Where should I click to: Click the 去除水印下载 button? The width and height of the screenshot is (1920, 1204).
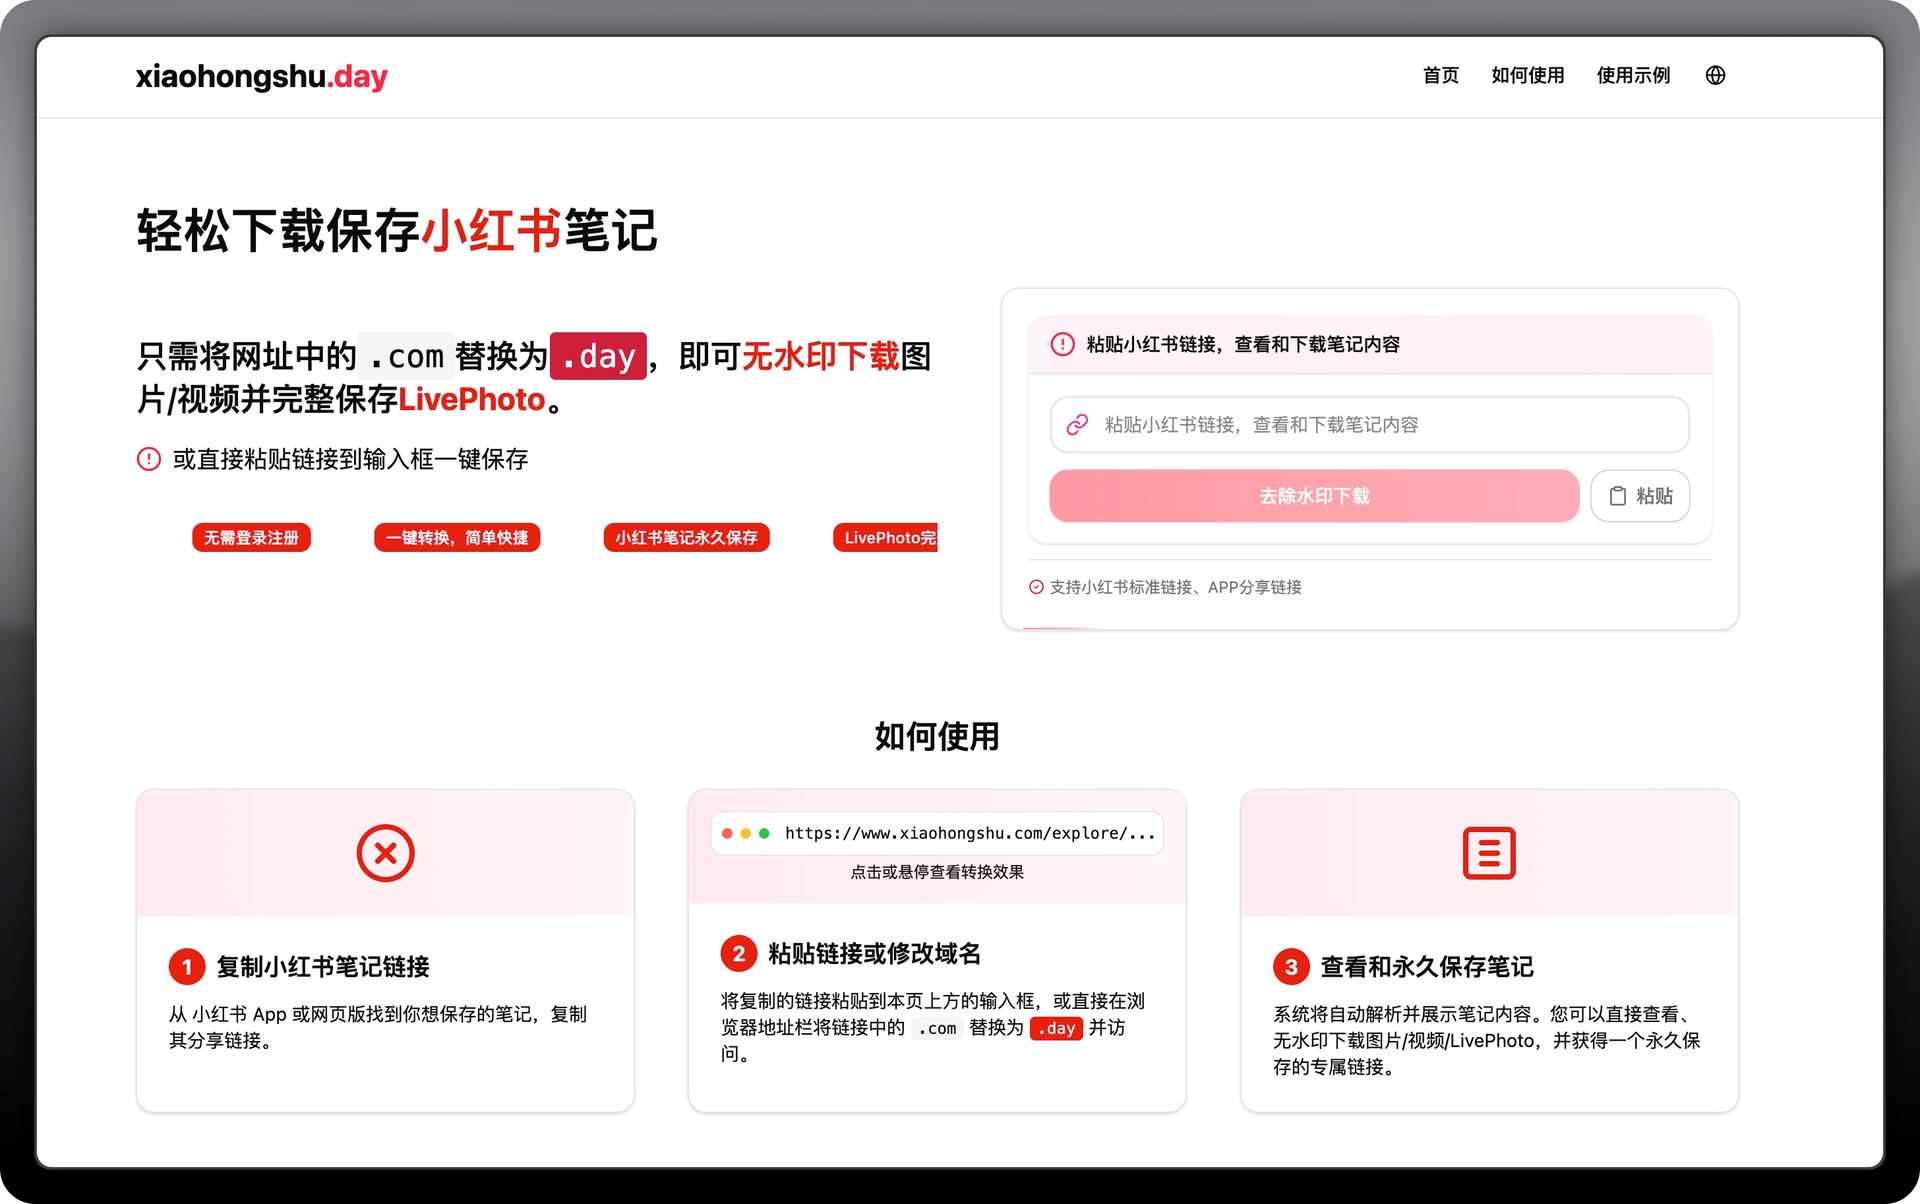pyautogui.click(x=1314, y=496)
